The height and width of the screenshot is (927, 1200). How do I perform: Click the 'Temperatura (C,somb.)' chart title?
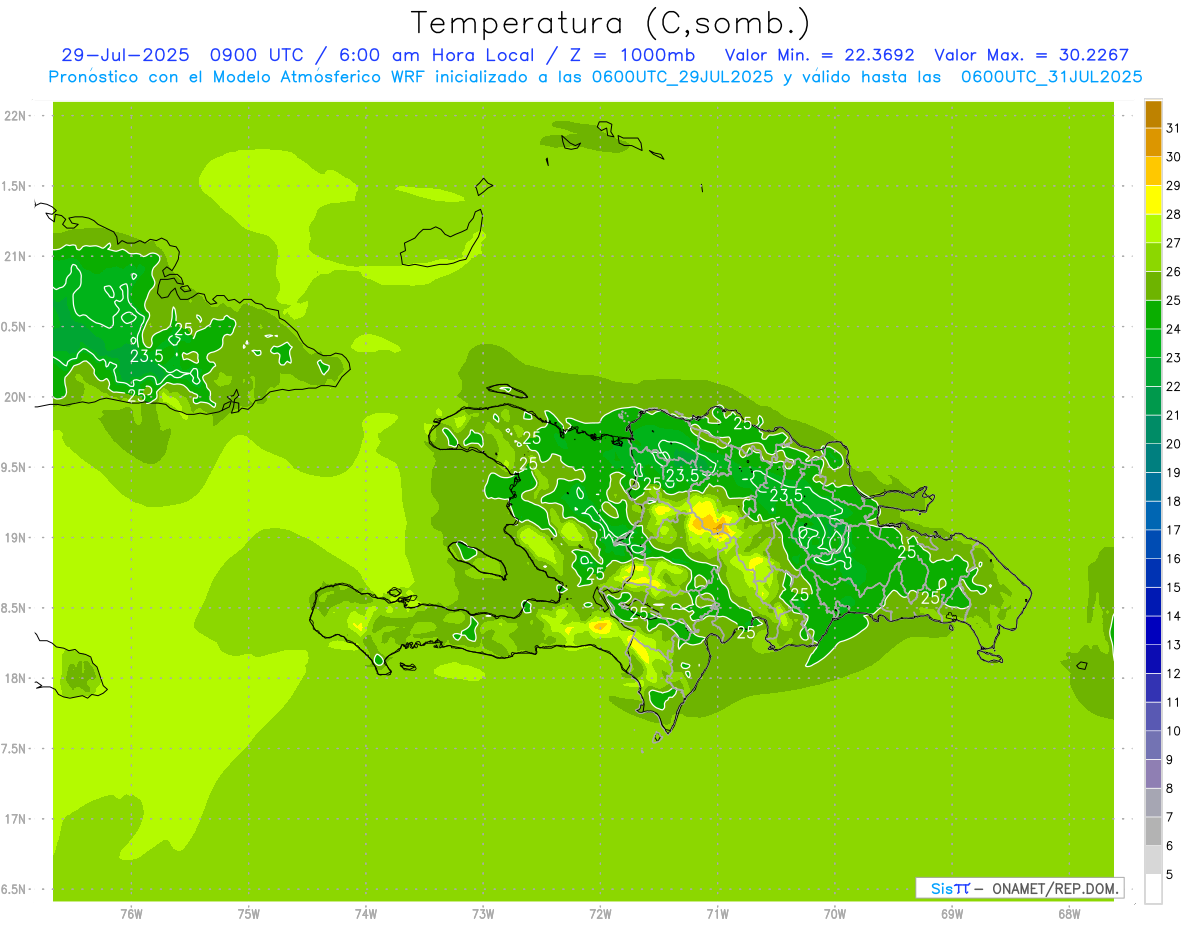tap(610, 23)
